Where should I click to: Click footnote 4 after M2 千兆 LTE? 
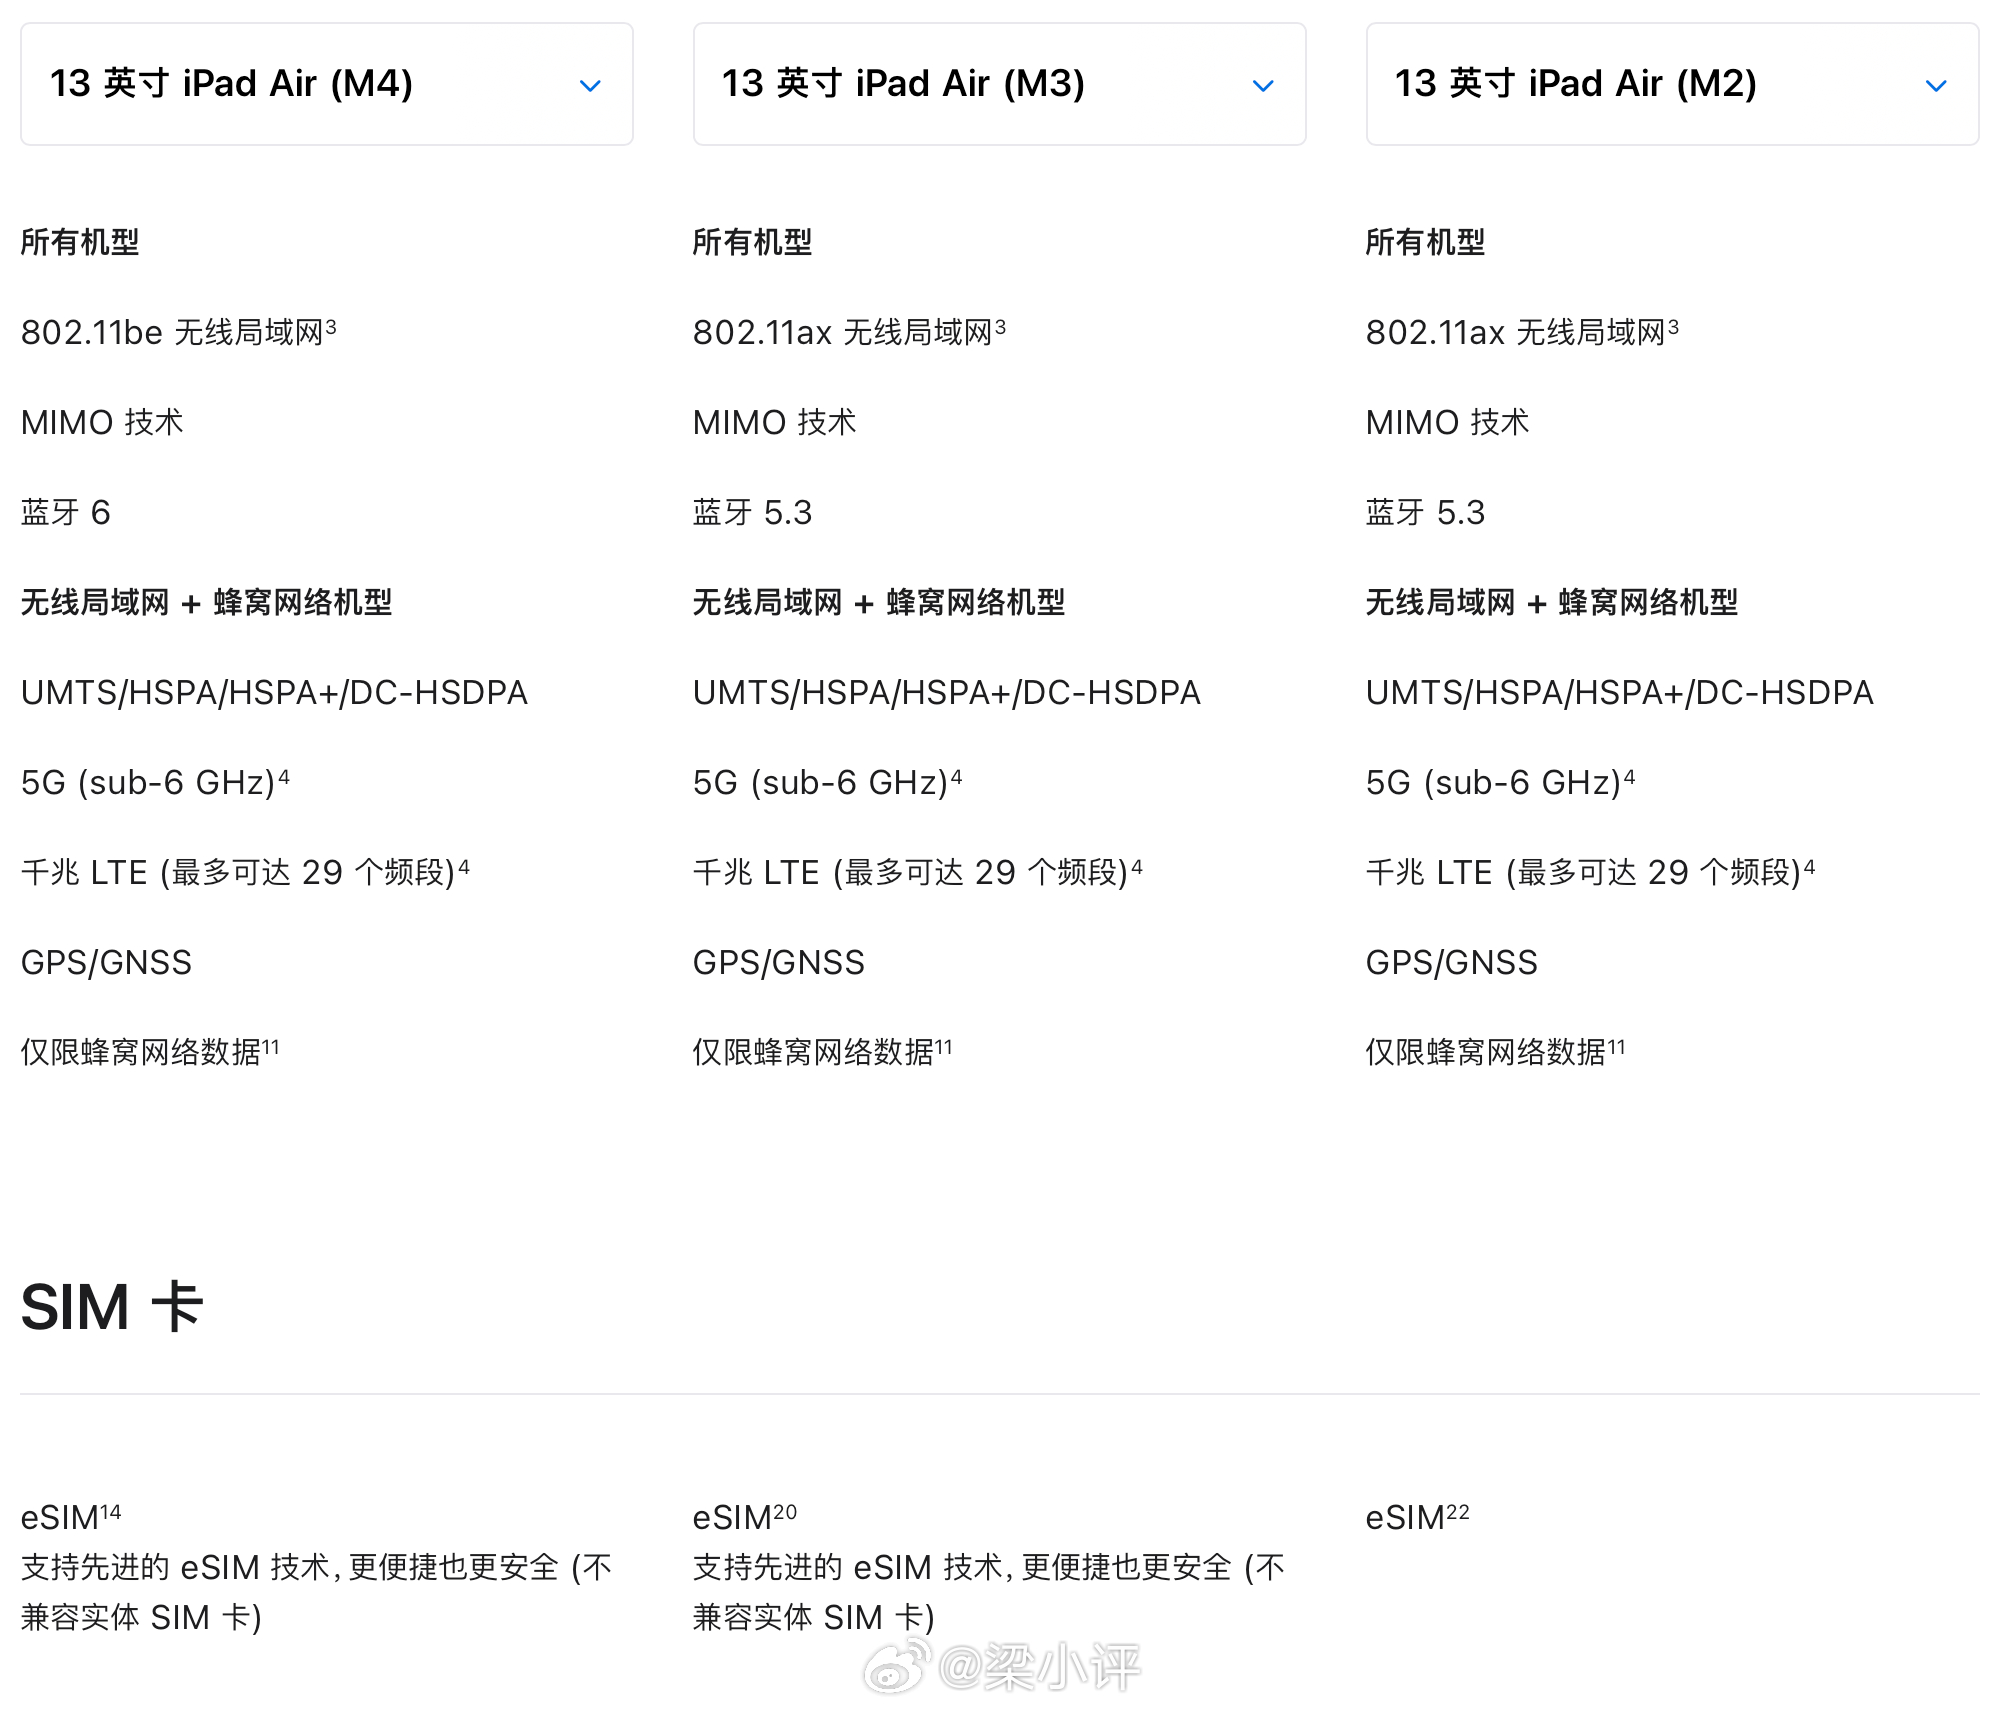[x=1809, y=866]
